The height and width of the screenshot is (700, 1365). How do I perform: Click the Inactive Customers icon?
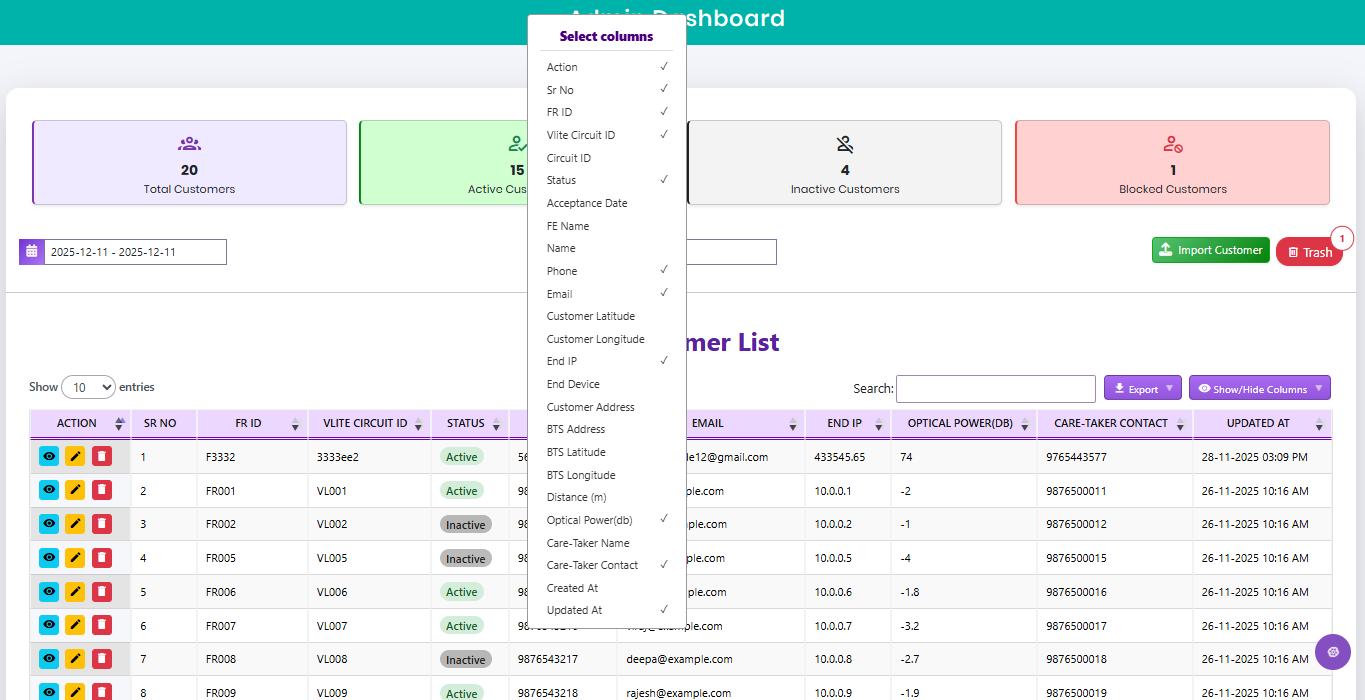845,144
